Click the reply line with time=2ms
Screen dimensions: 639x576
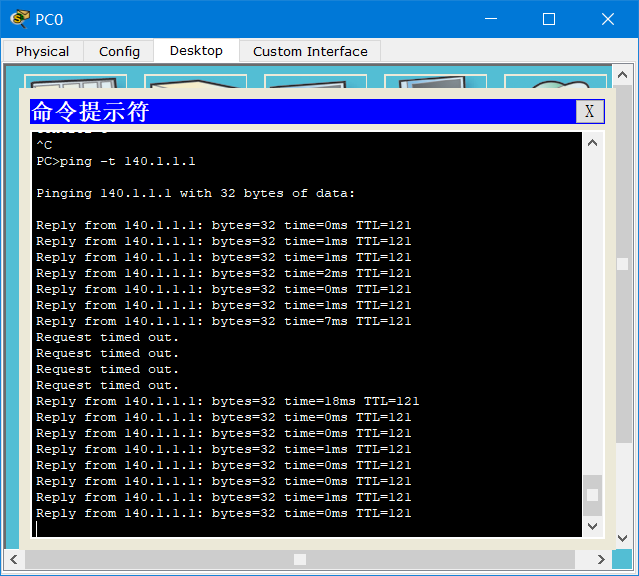(223, 273)
